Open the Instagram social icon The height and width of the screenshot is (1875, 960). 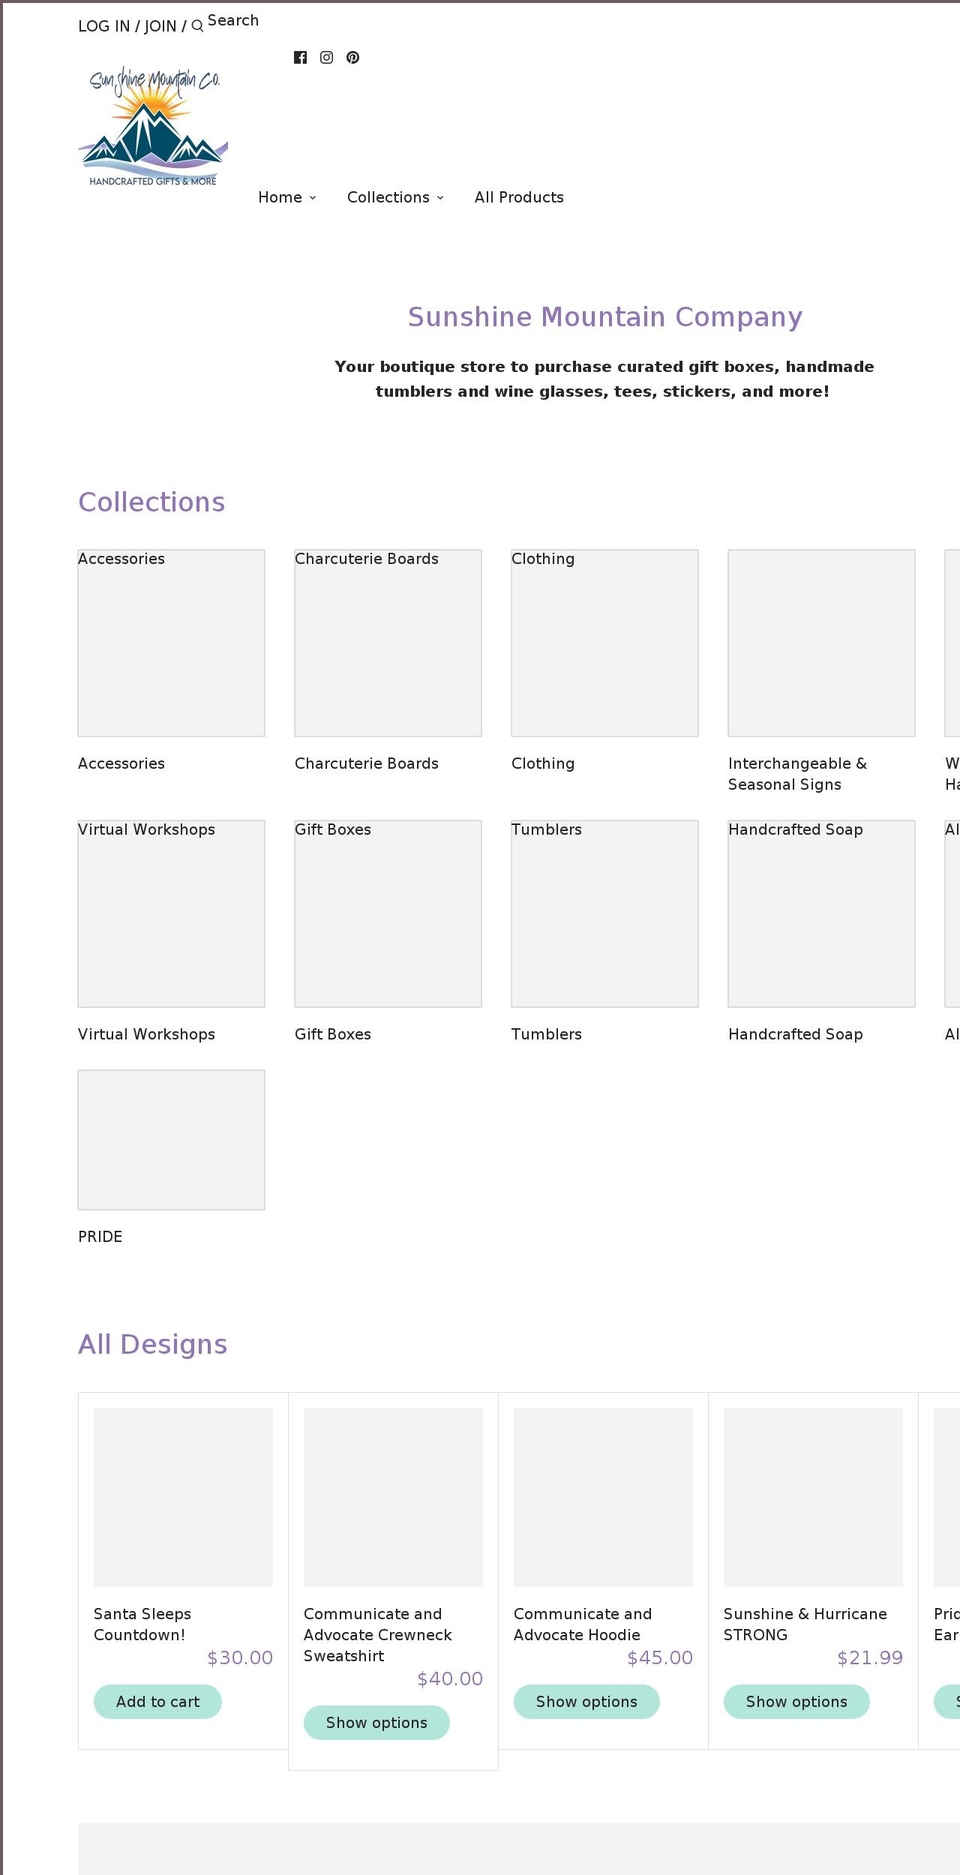pyautogui.click(x=326, y=58)
